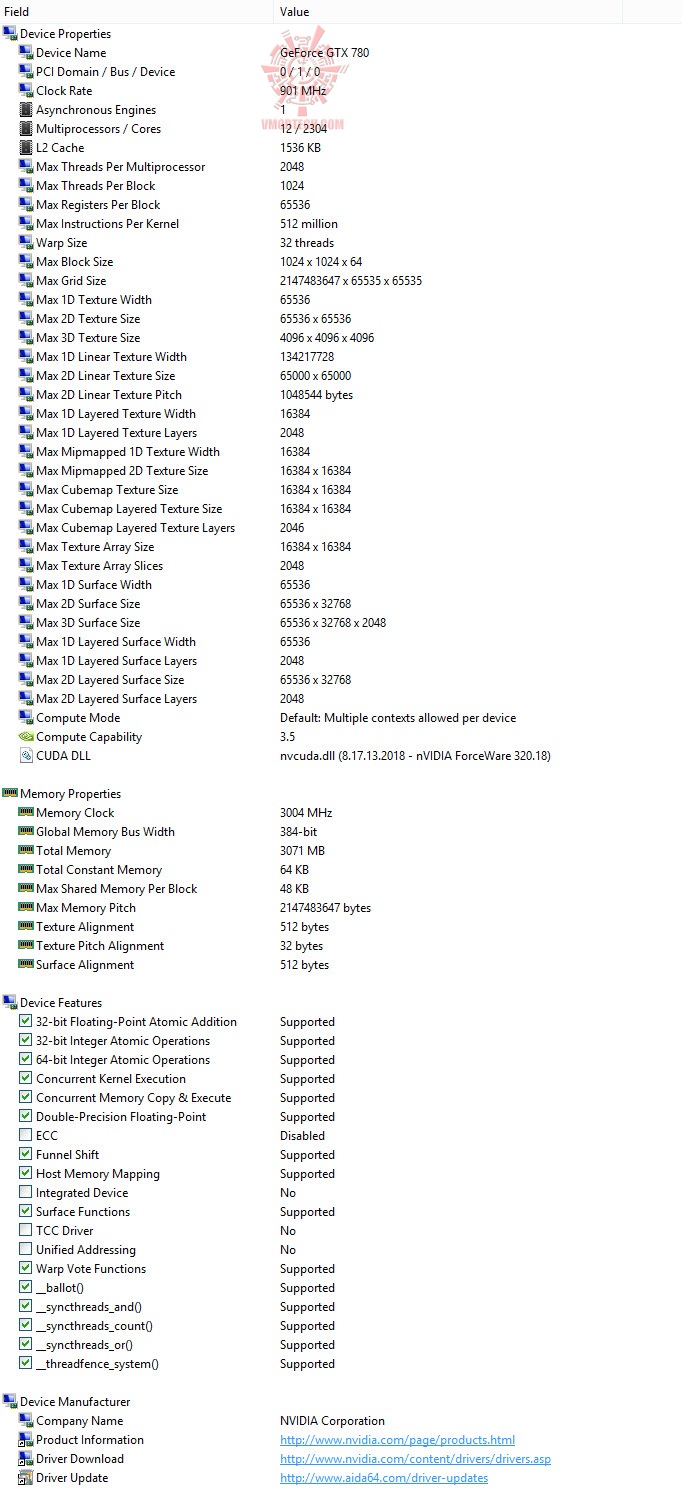682x1493 pixels.
Task: Select the '384-bit' bus width value
Action: tap(298, 832)
